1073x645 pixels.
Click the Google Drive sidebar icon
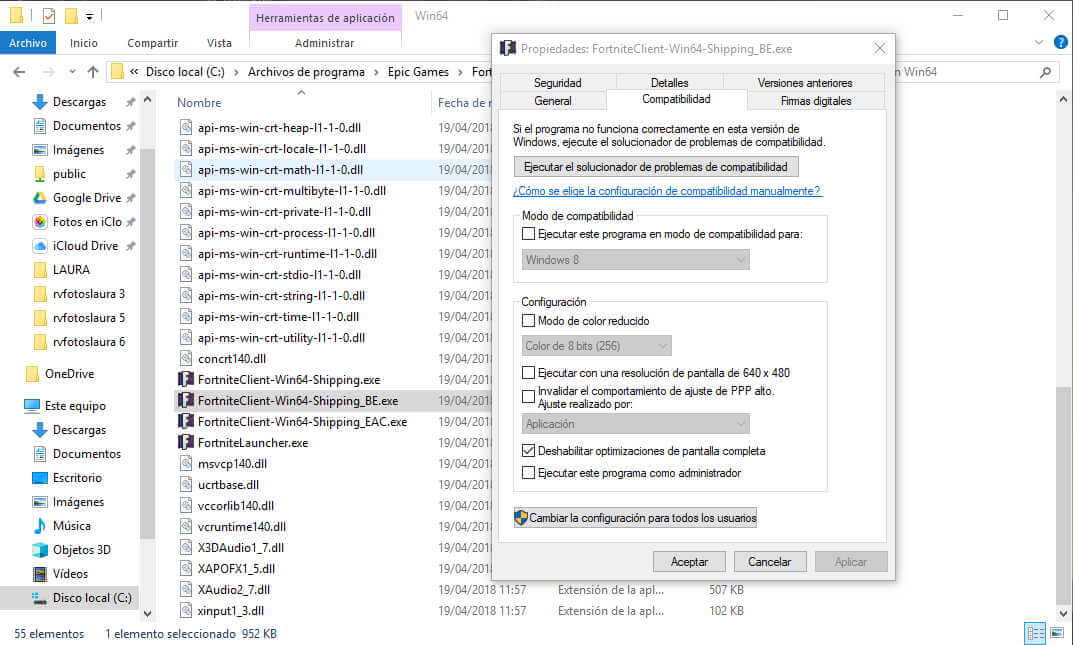tap(40, 198)
